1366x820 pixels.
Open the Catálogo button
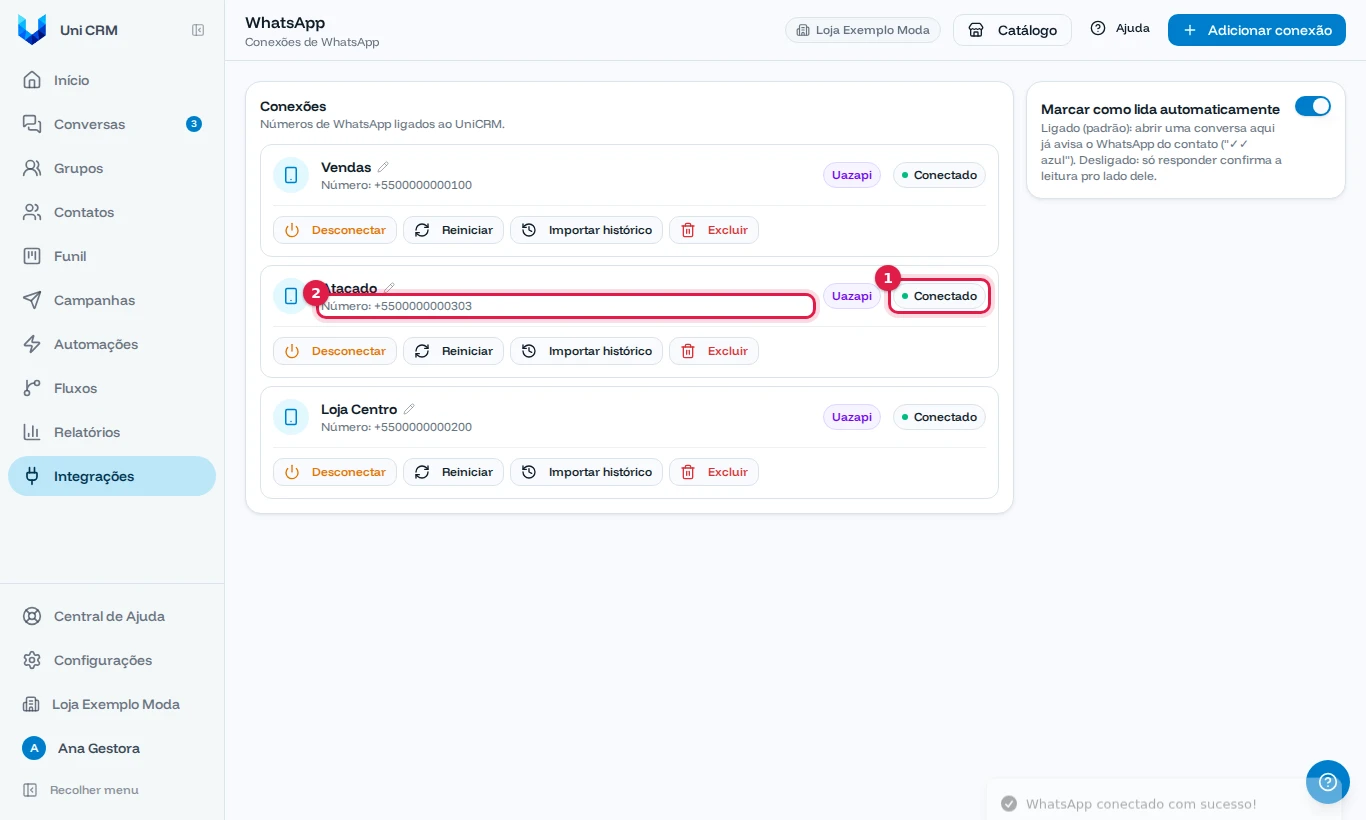[x=1012, y=30]
